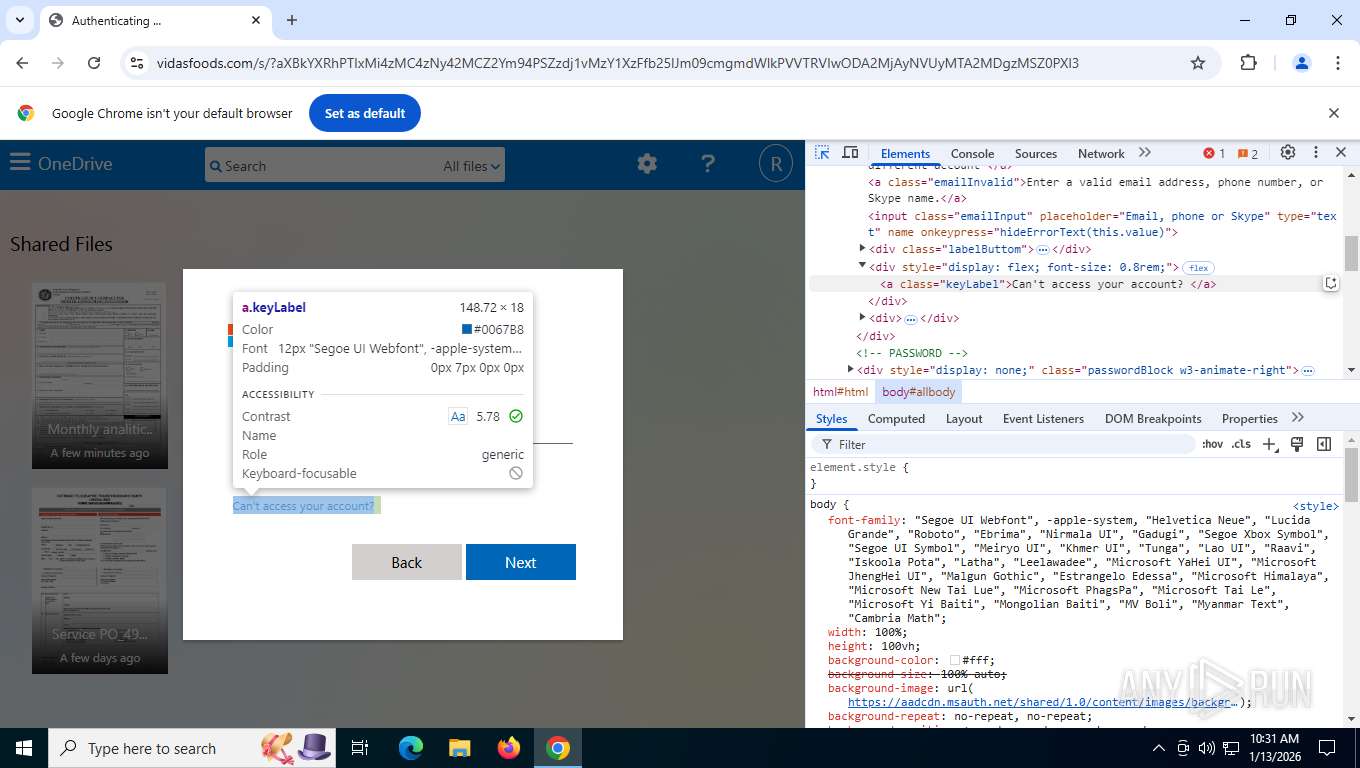Click the Styles Filter input field
The image size is (1360, 768).
(1005, 444)
